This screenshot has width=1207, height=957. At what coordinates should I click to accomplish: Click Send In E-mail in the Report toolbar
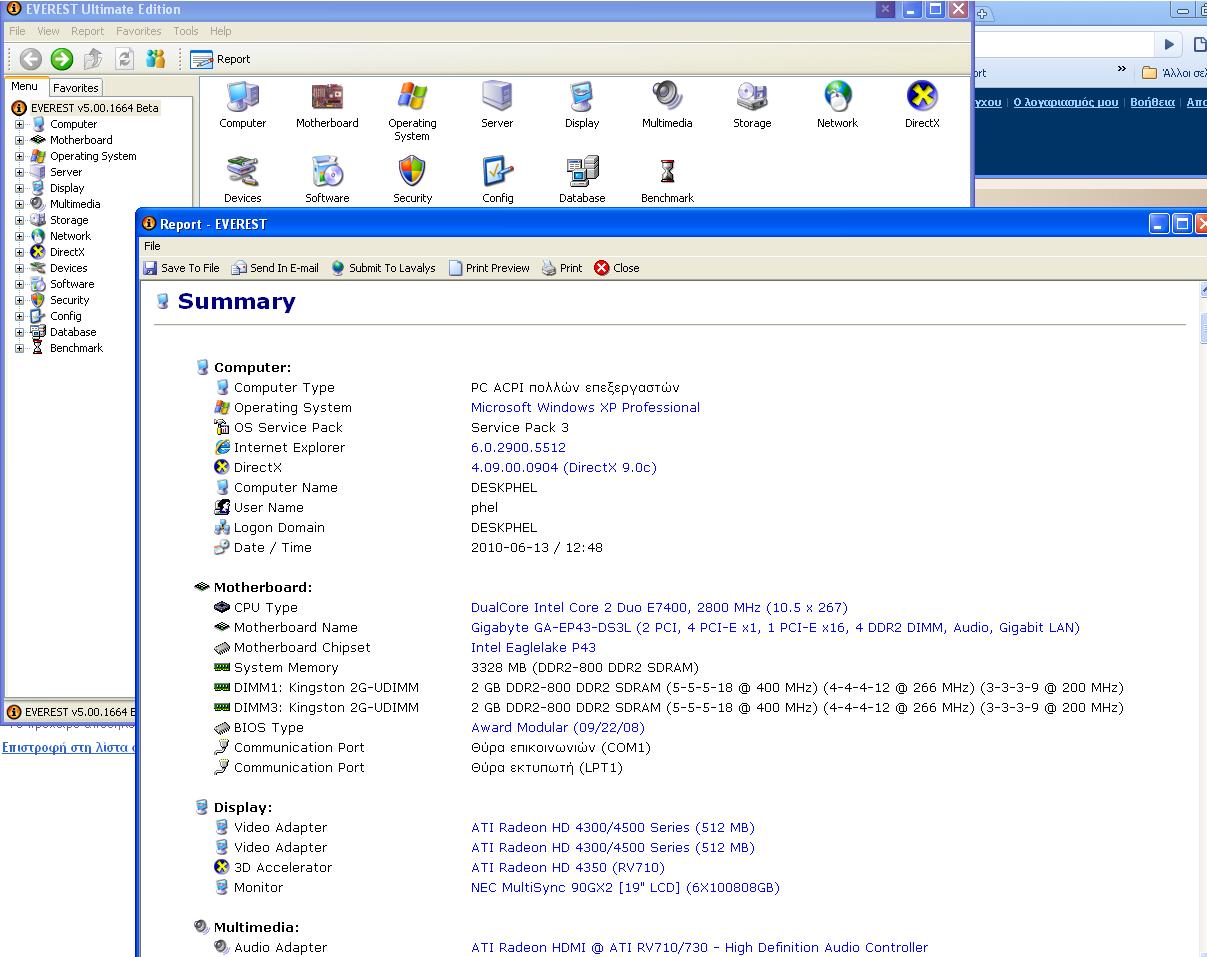click(275, 268)
